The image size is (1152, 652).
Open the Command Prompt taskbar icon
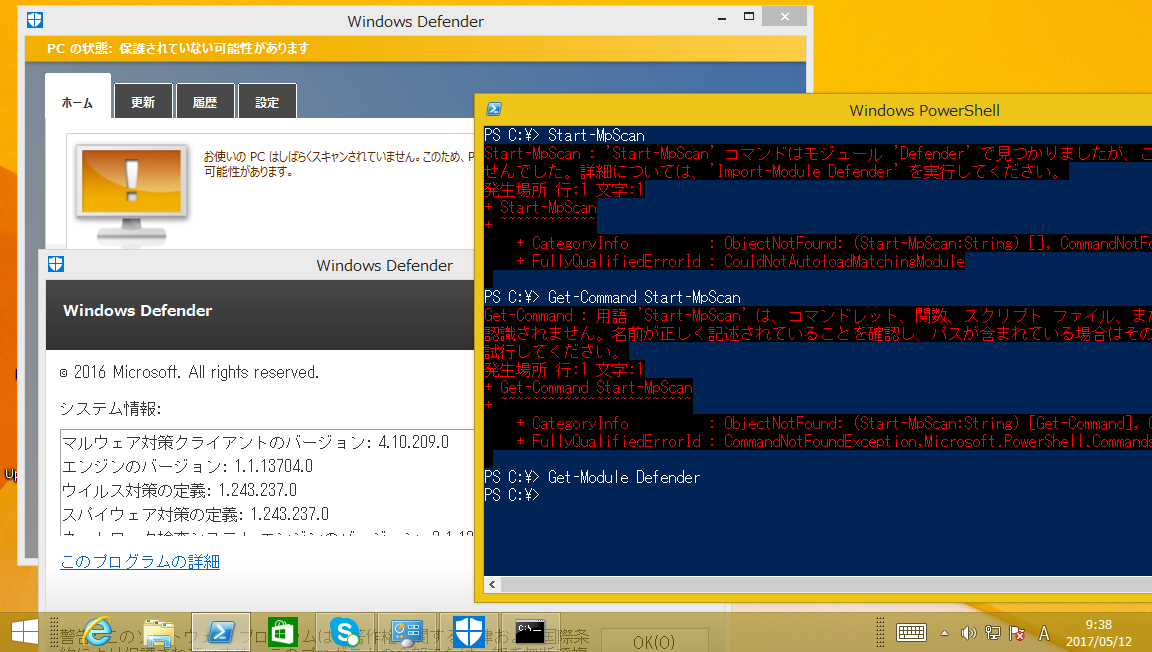click(530, 632)
